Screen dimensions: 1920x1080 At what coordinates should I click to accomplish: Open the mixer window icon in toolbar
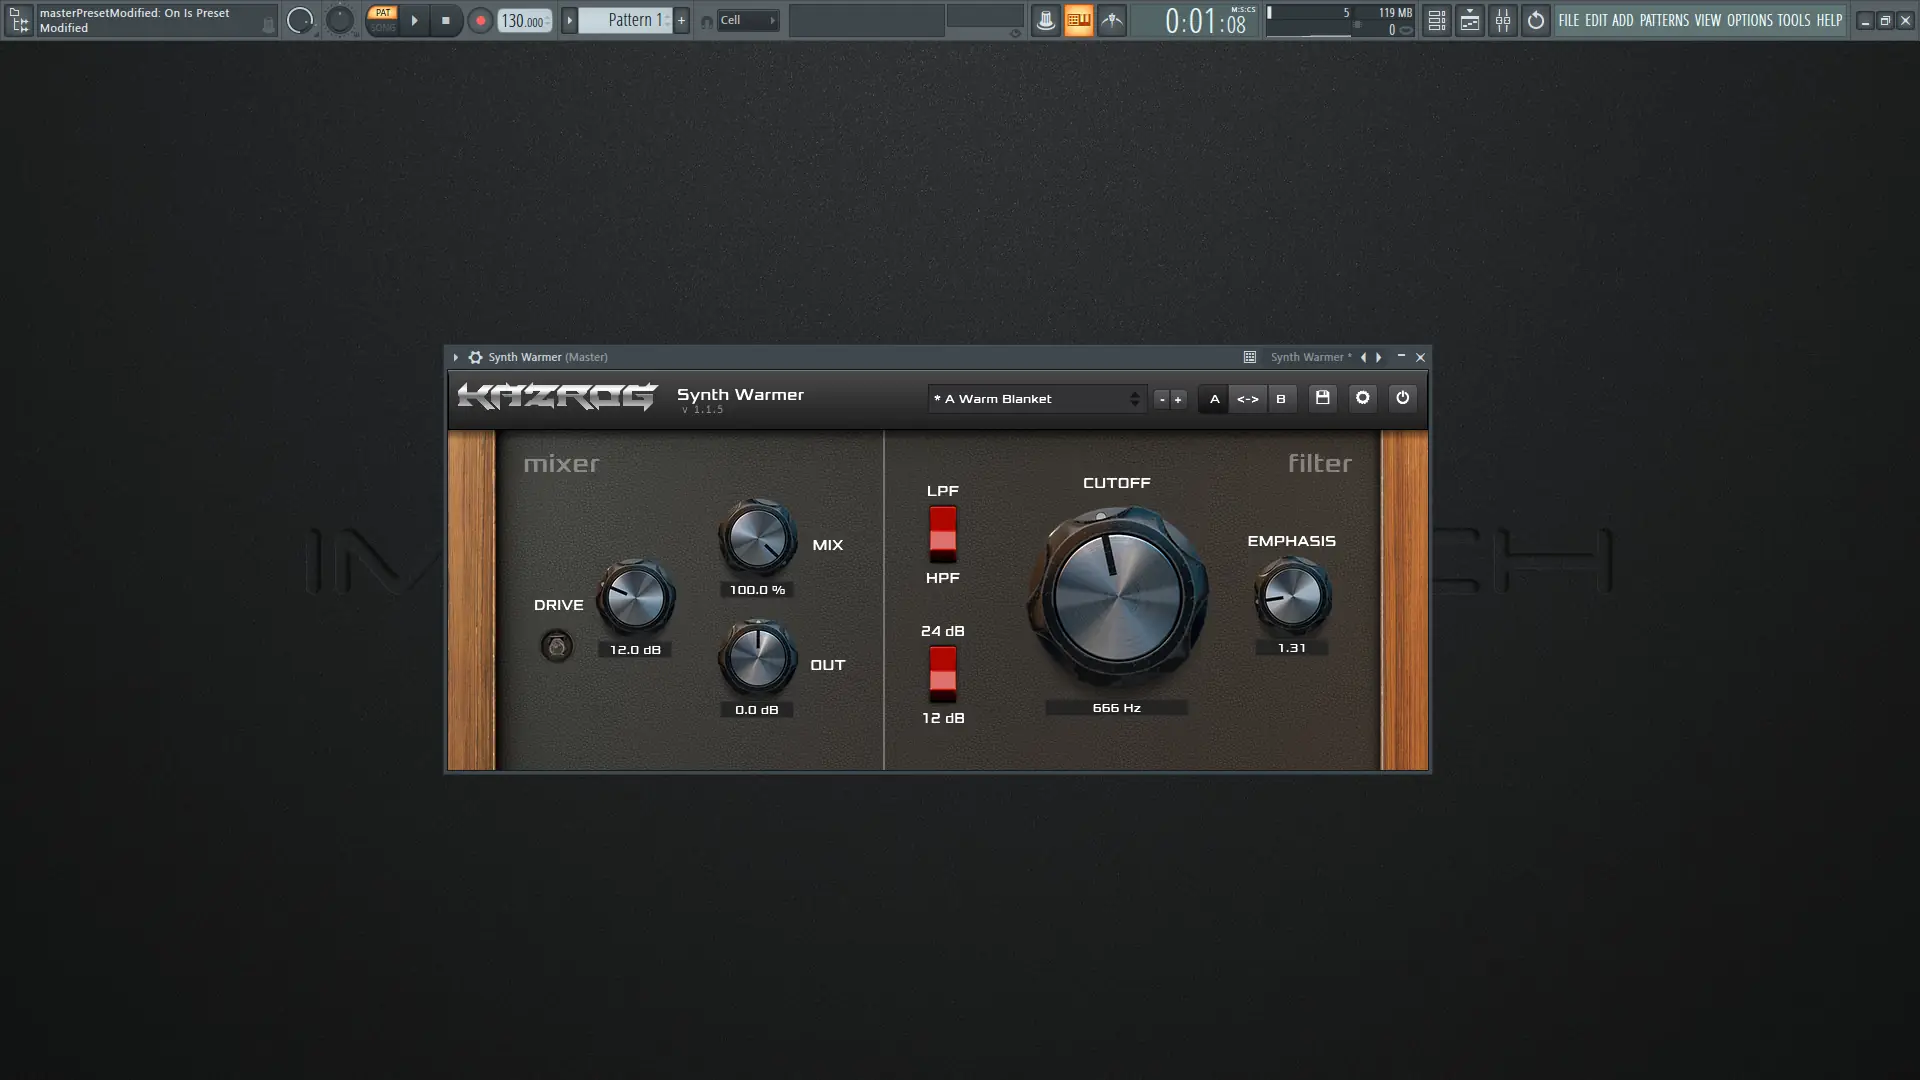click(1502, 20)
